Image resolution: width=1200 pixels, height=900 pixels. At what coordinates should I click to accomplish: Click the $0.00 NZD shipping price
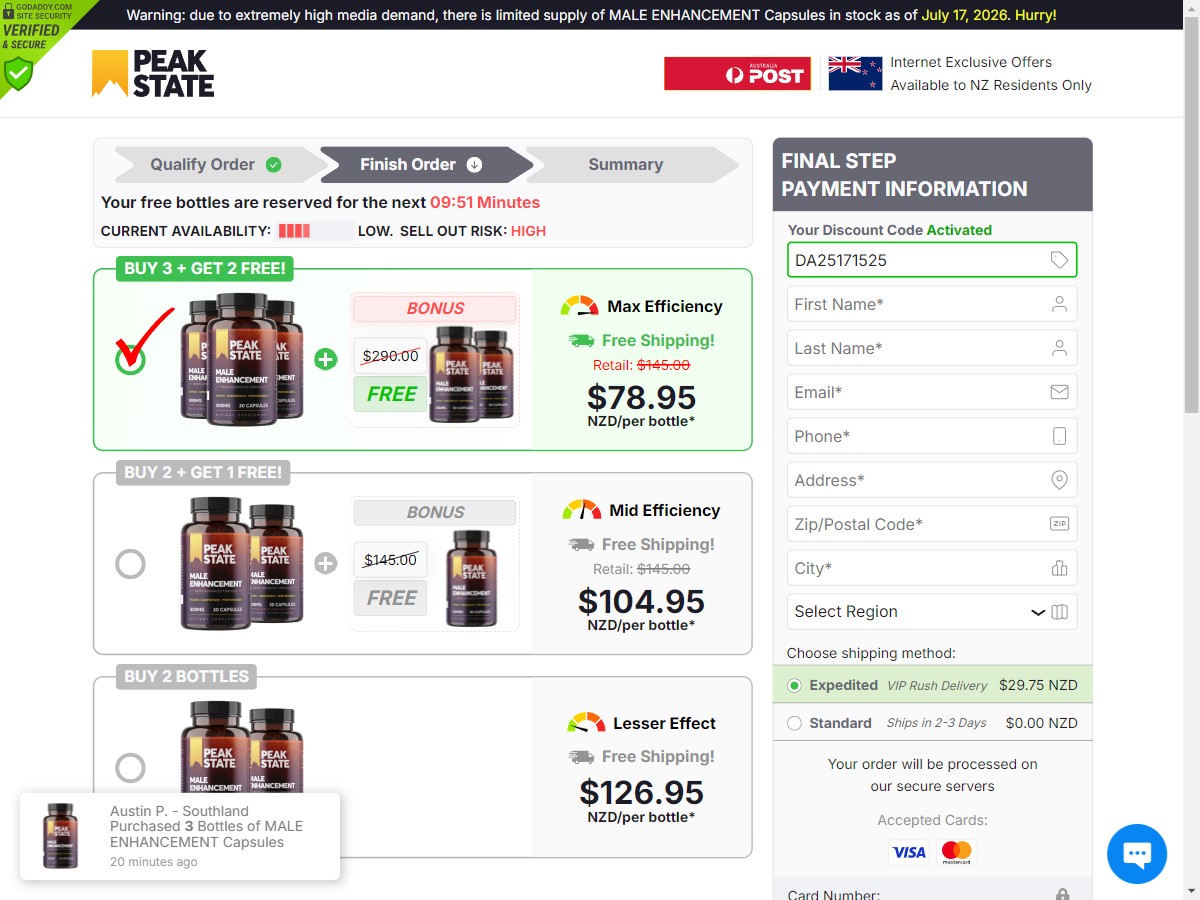(x=1042, y=723)
